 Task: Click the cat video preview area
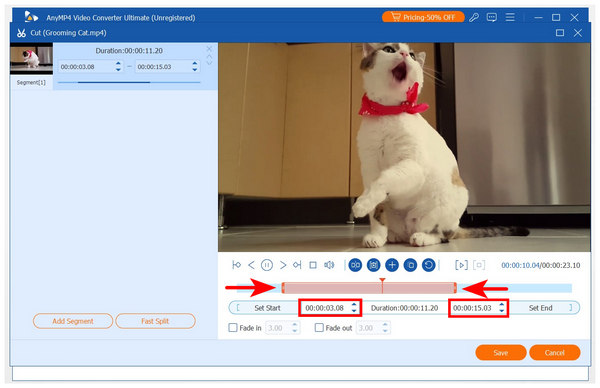404,147
